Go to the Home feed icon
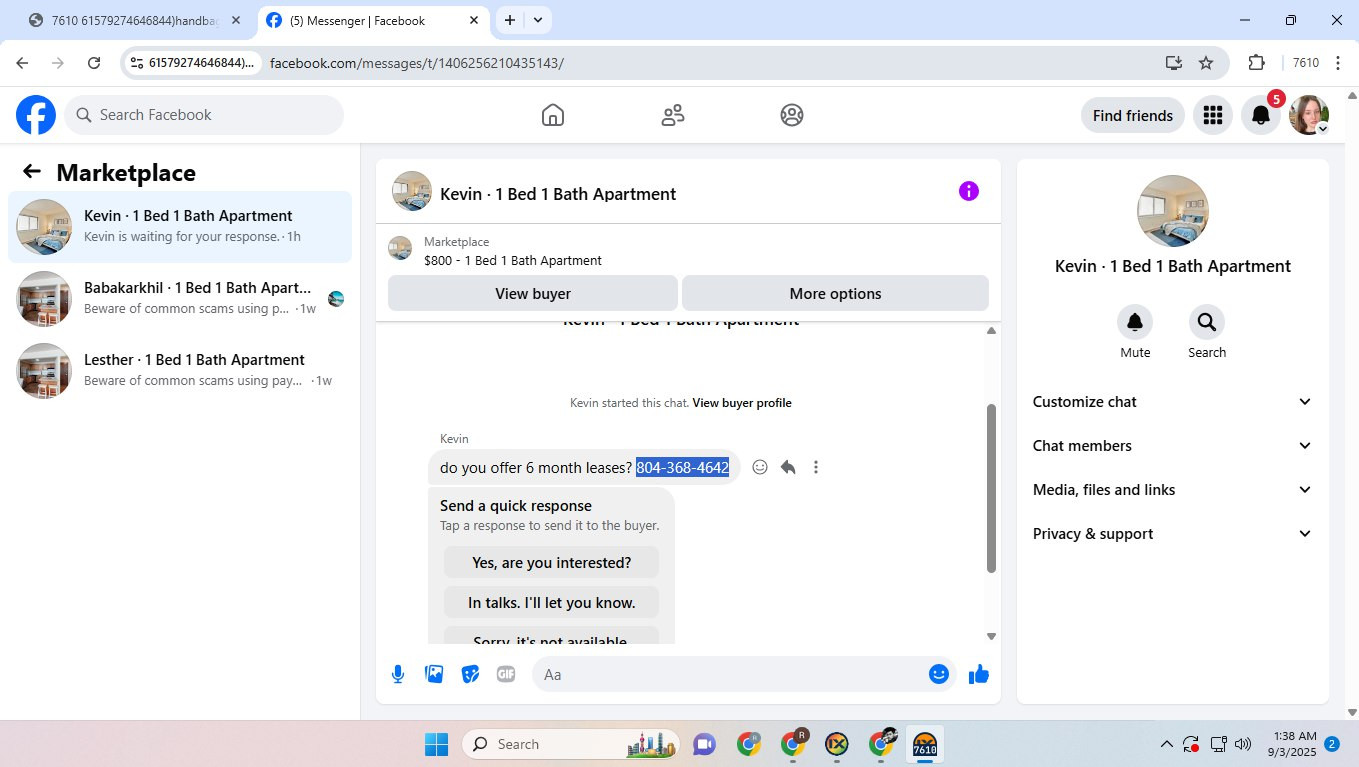1359x767 pixels. pyautogui.click(x=553, y=115)
